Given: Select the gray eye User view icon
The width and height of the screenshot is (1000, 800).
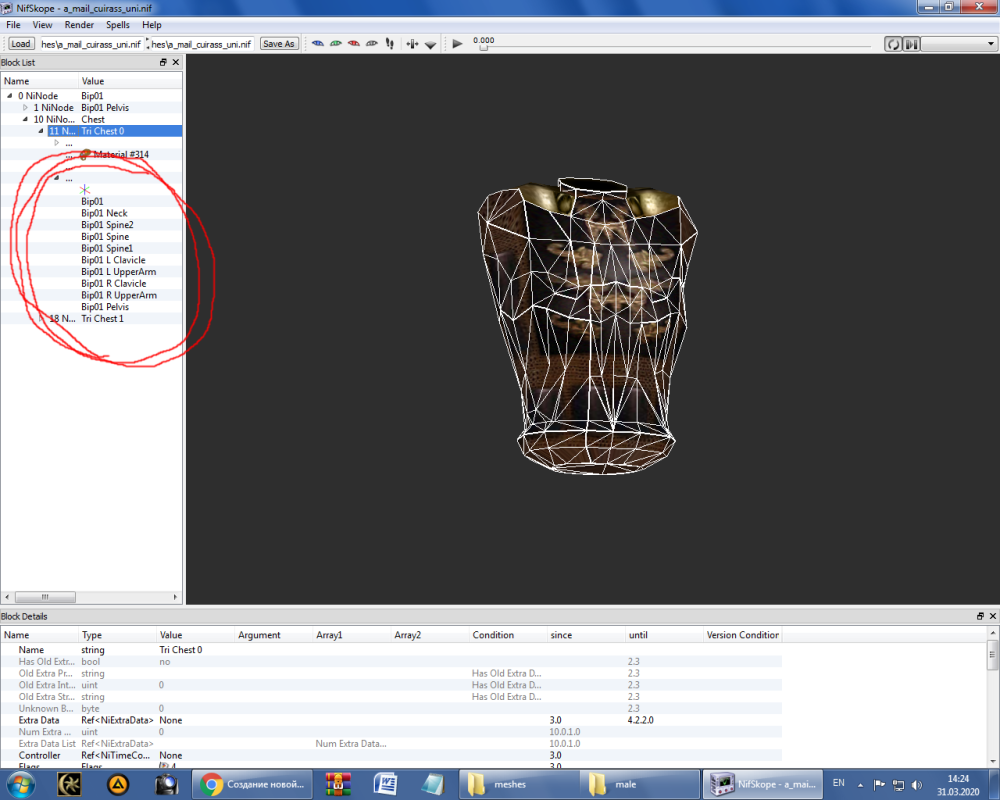Looking at the screenshot, I should 372,43.
